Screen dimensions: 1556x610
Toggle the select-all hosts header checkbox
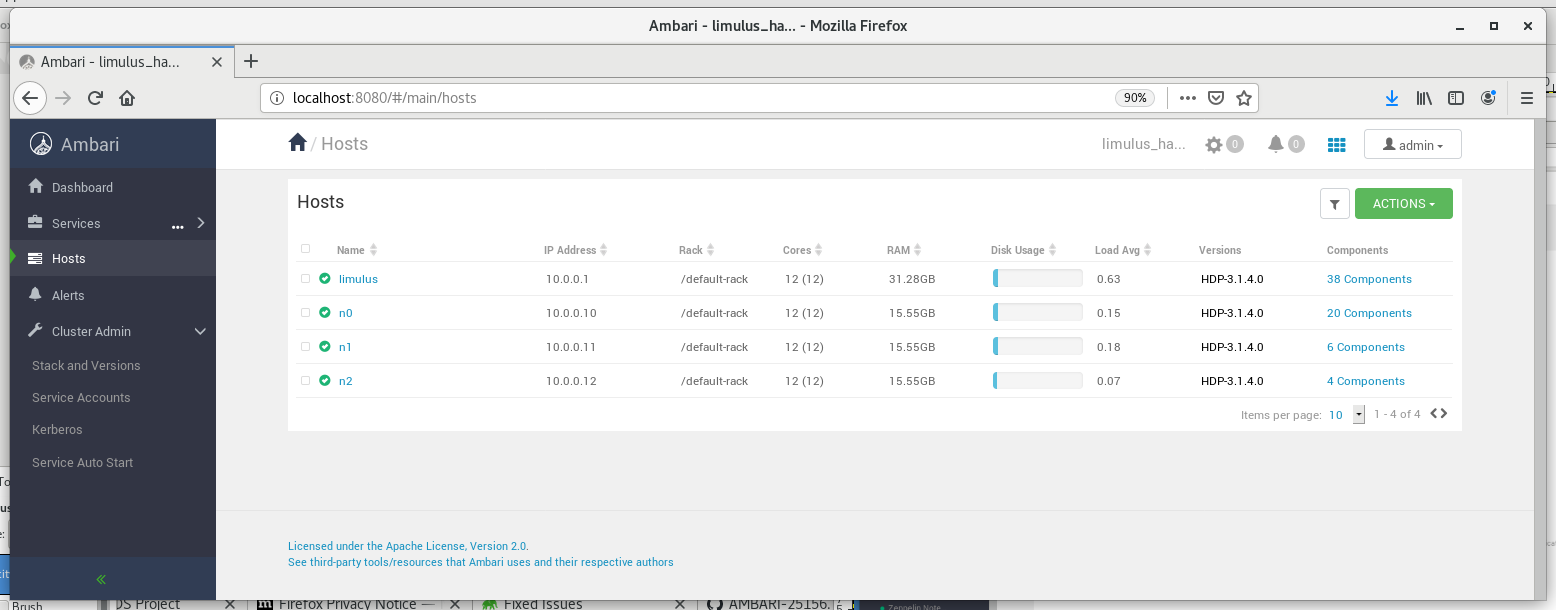coord(306,249)
